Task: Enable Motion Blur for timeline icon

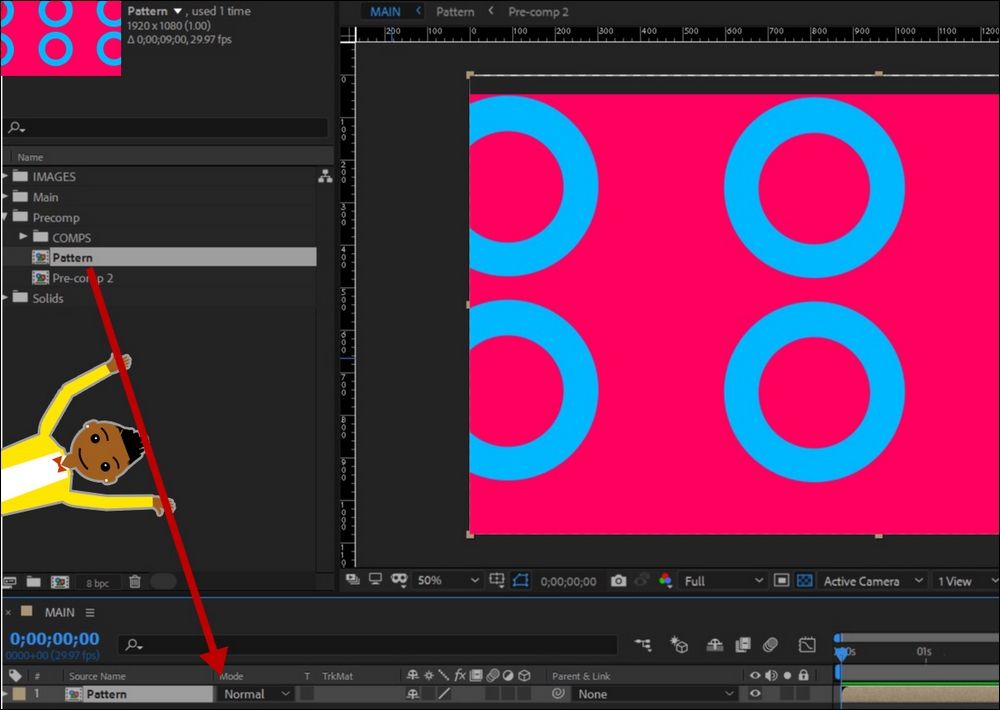Action: point(770,645)
